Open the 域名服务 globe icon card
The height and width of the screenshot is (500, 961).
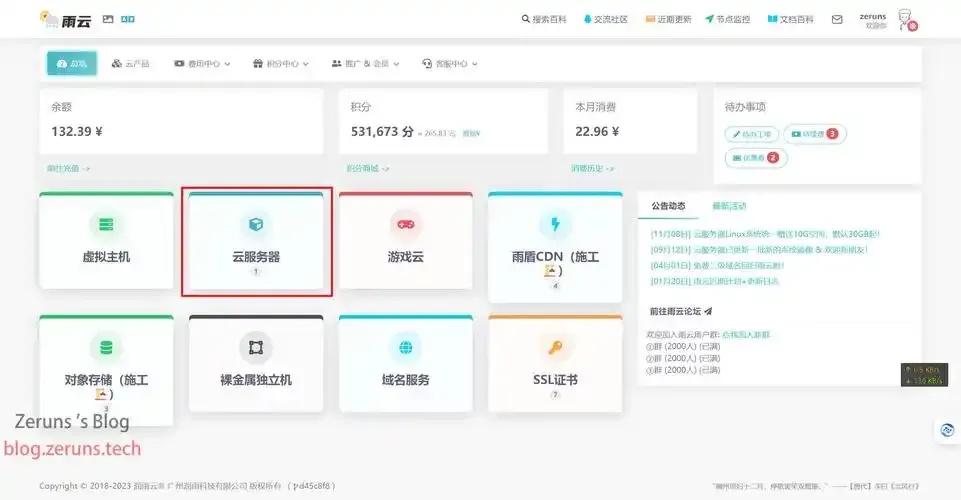pos(406,347)
